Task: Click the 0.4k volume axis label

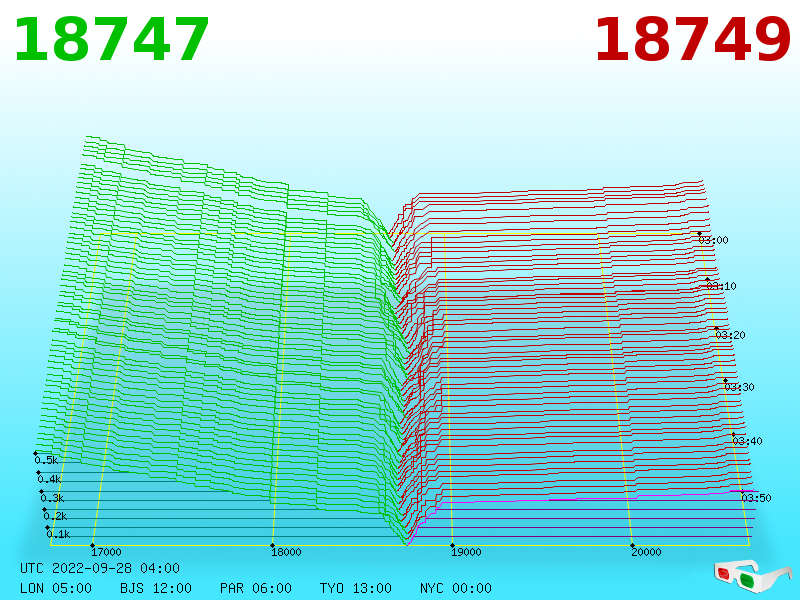Action: 49,480
